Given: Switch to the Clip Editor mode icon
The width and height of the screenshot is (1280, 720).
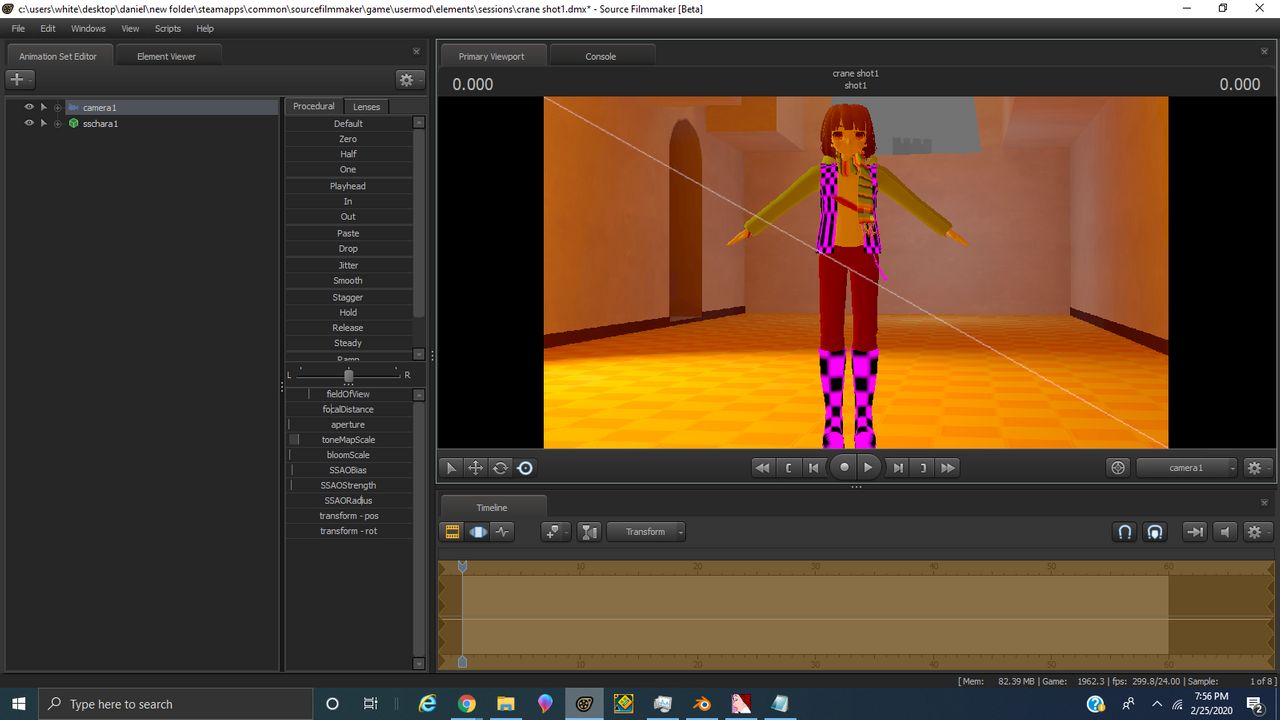Looking at the screenshot, I should click(x=452, y=532).
